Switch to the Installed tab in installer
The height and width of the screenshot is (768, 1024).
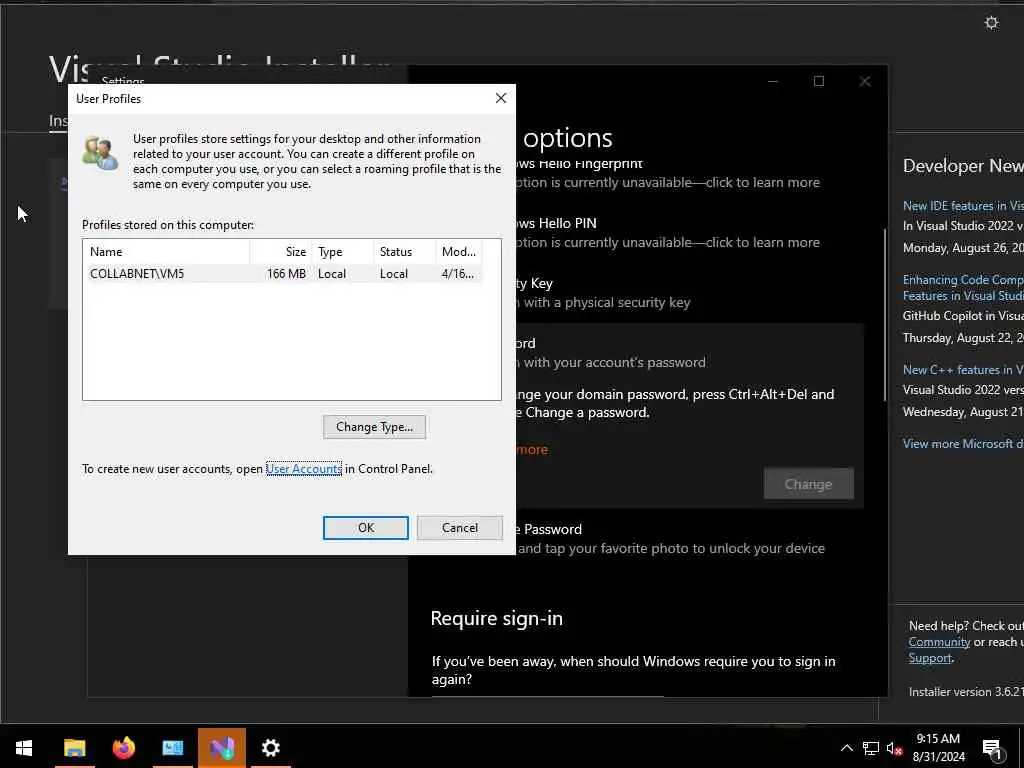(x=58, y=121)
